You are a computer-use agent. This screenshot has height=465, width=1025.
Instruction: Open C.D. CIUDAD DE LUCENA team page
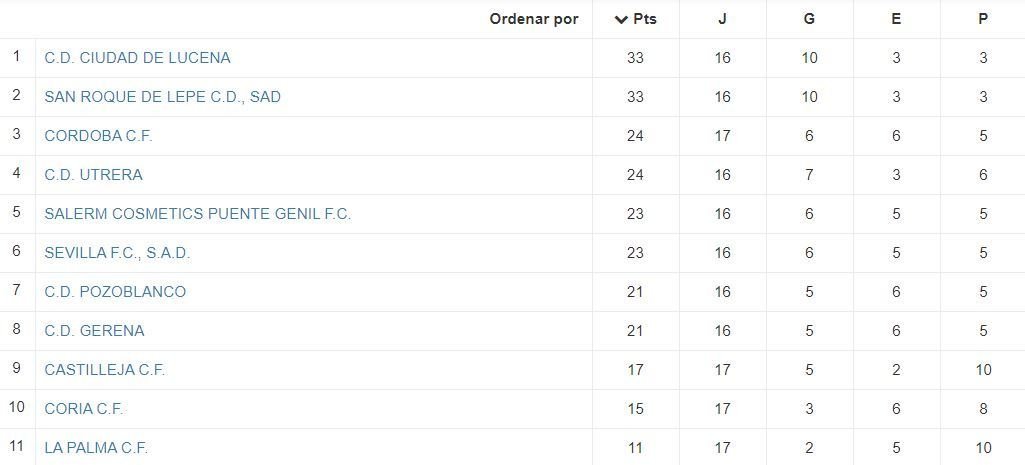[x=137, y=58]
